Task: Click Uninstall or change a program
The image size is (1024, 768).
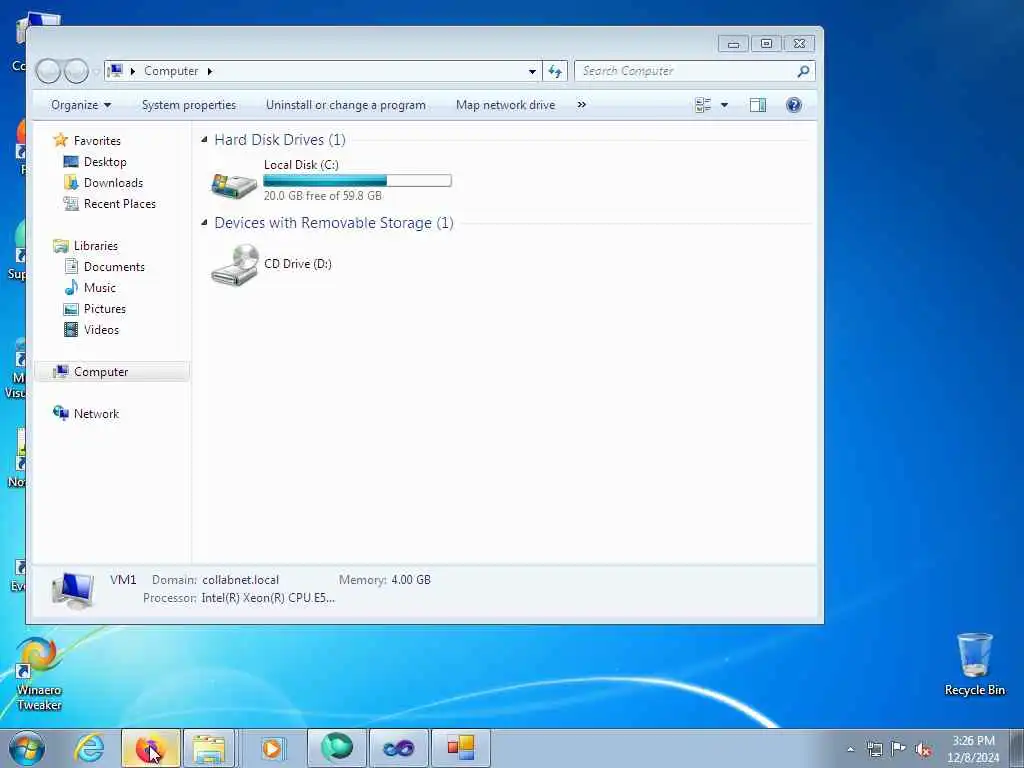Action: pyautogui.click(x=345, y=105)
